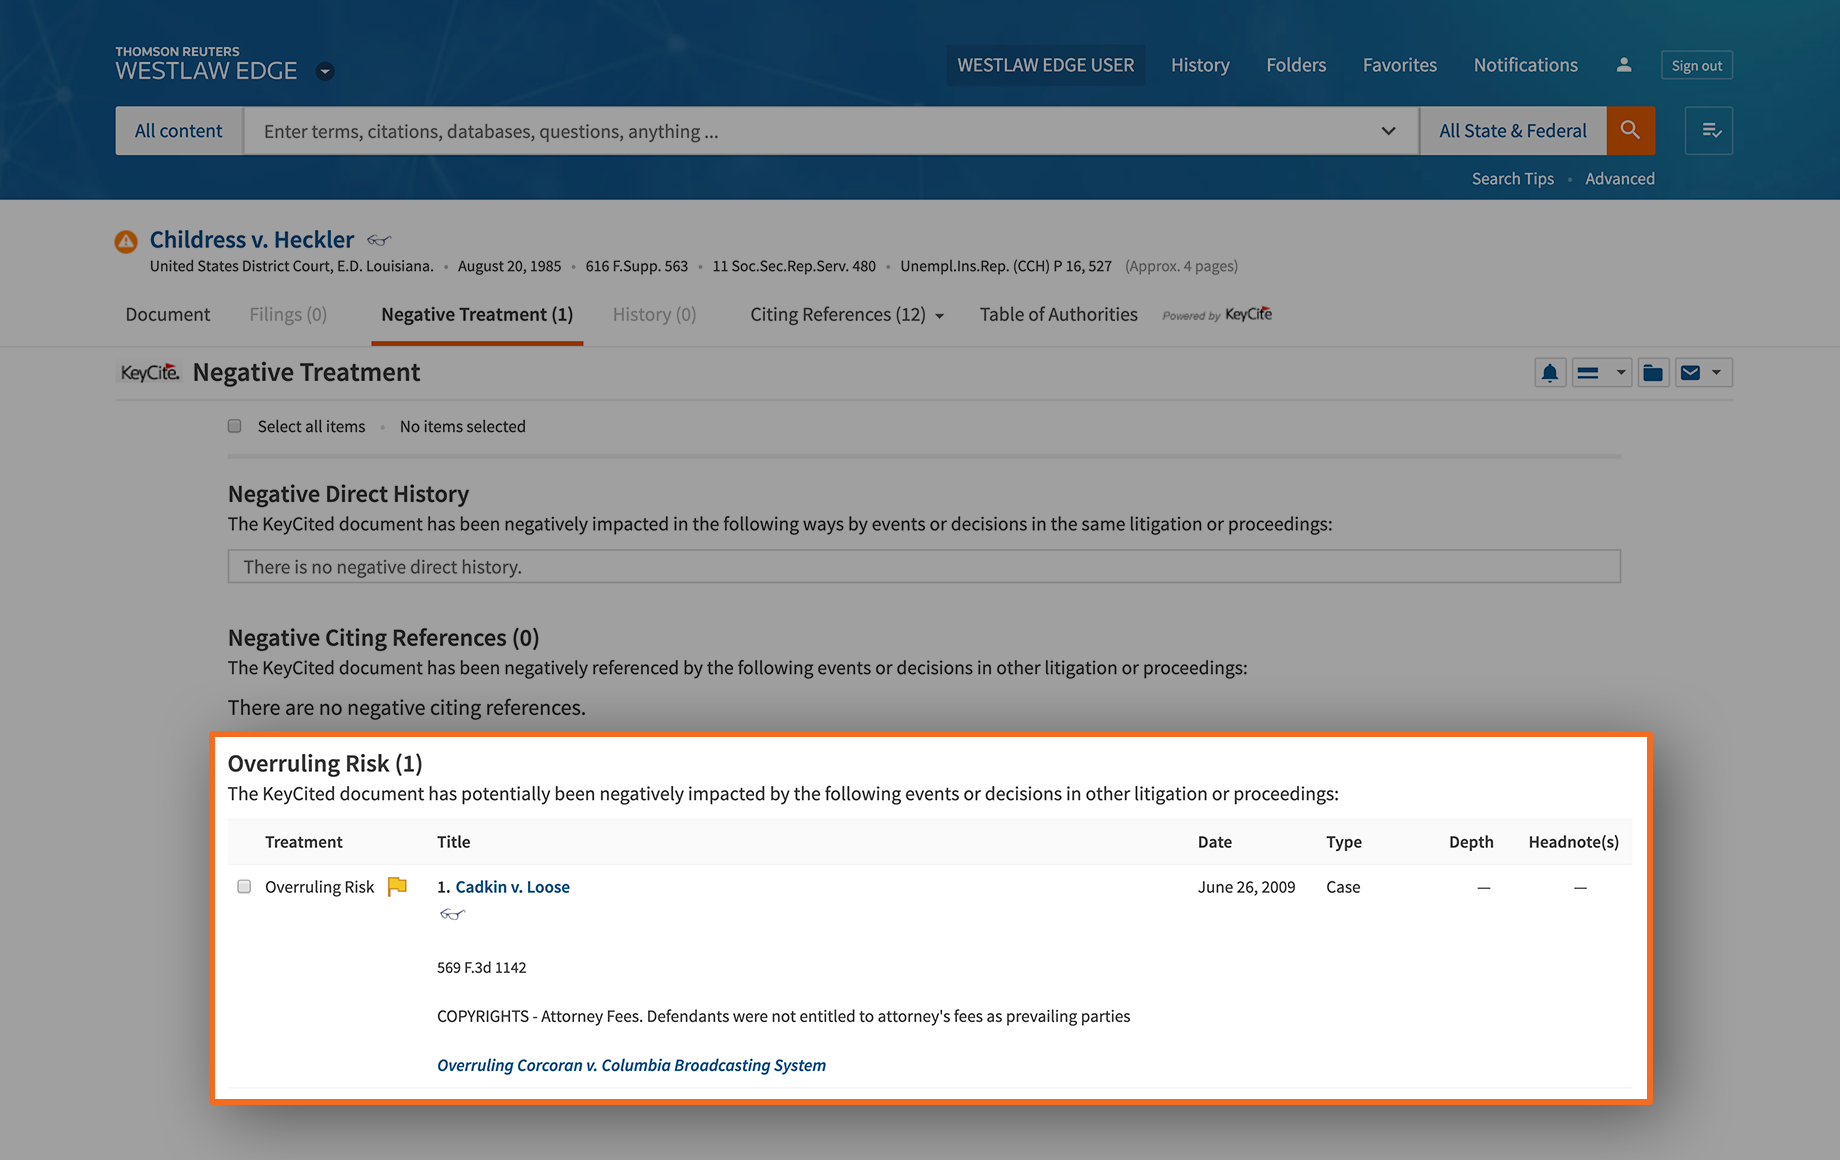Check the Select all items checkbox
Image resolution: width=1840 pixels, height=1160 pixels.
235,426
